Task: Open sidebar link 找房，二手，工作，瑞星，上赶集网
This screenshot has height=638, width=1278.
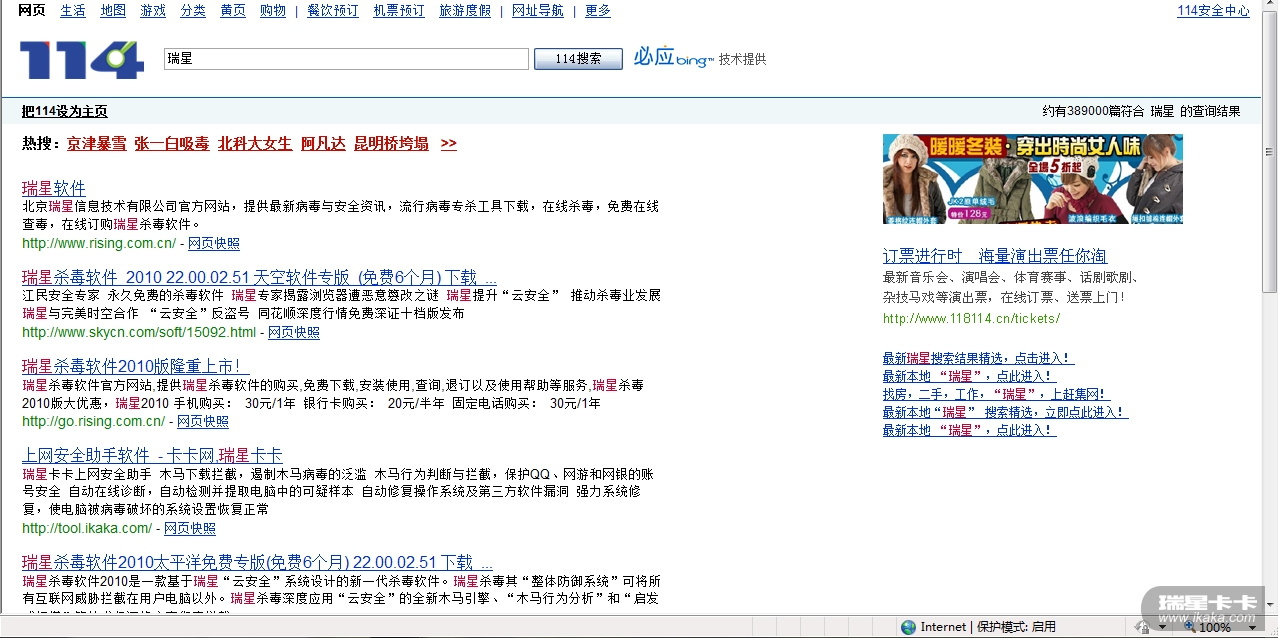Action: [x=996, y=394]
